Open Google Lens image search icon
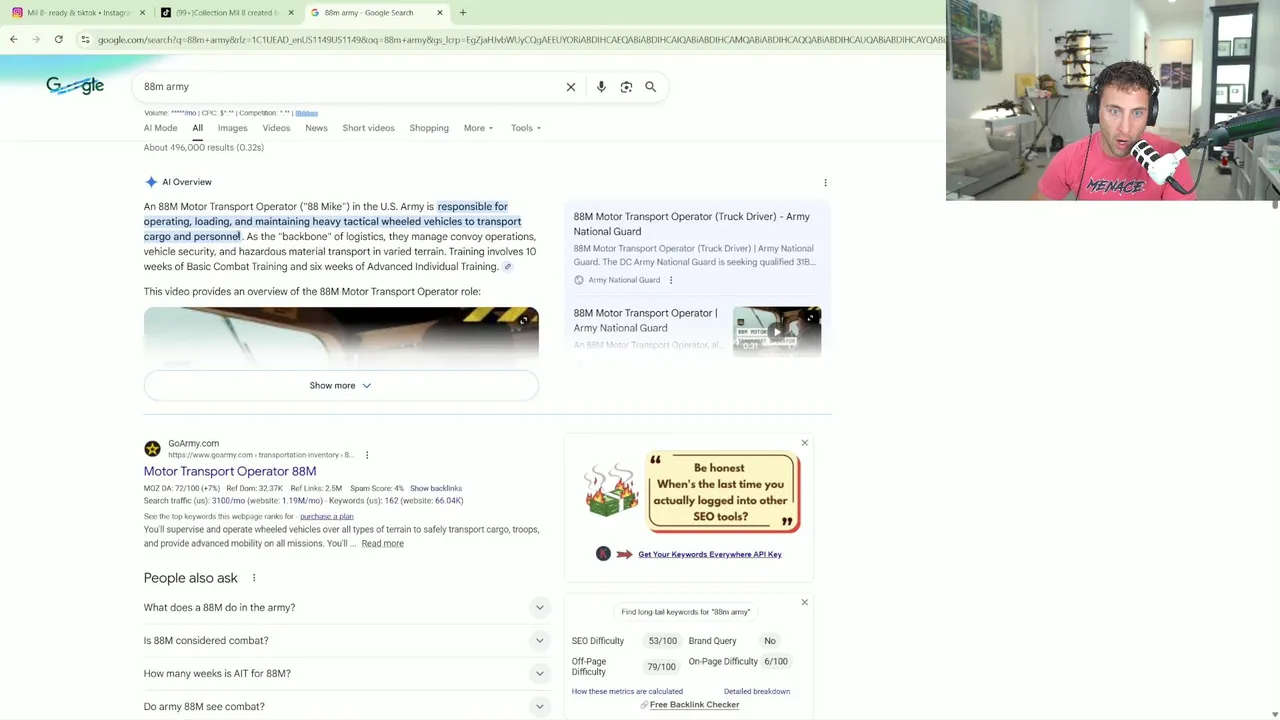 (626, 87)
